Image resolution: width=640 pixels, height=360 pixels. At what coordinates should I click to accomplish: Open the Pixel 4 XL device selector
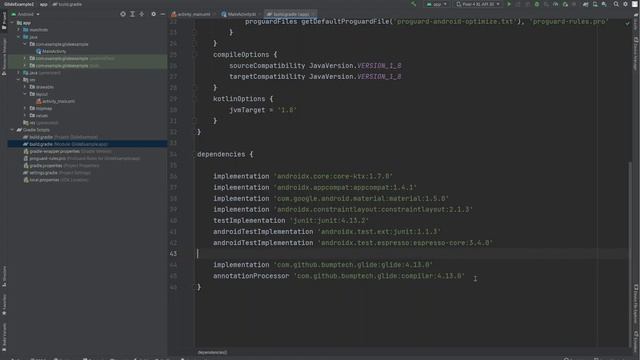(478, 4)
